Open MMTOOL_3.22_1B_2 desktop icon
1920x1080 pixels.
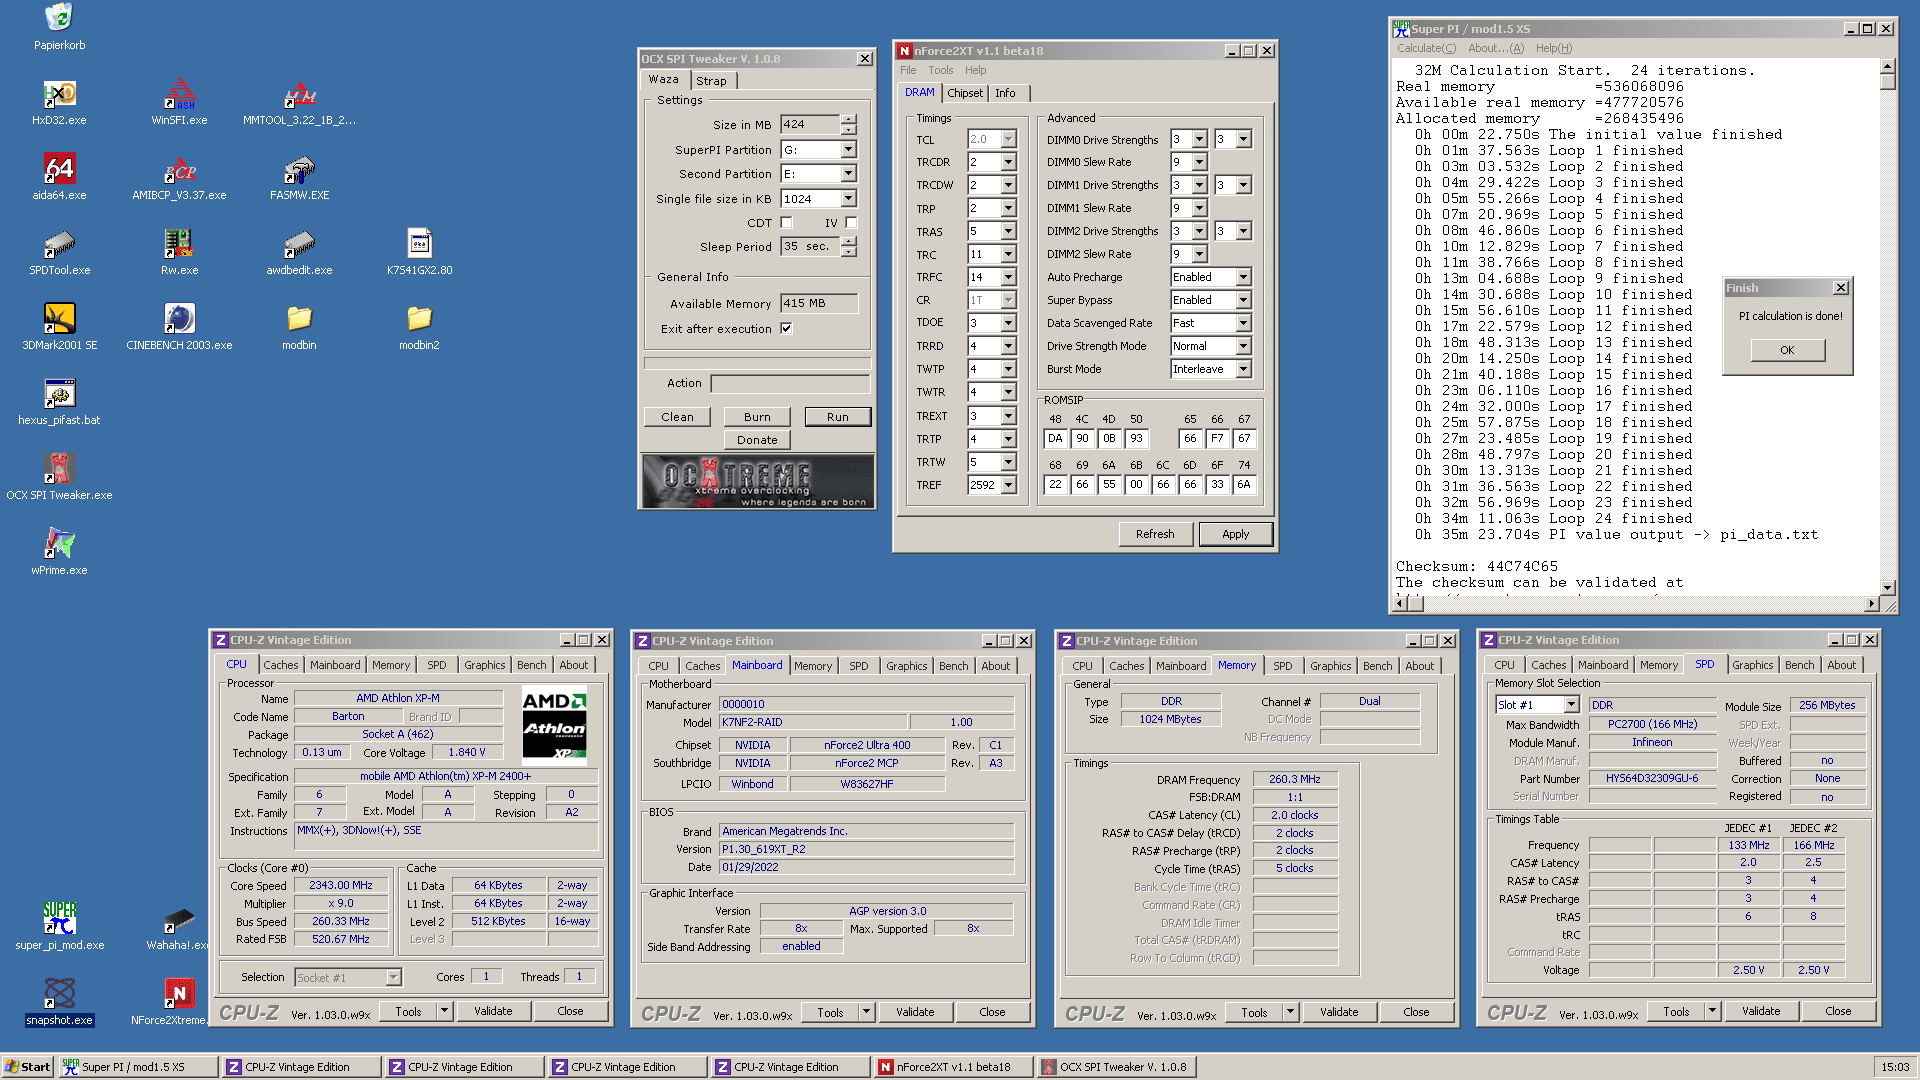(299, 94)
